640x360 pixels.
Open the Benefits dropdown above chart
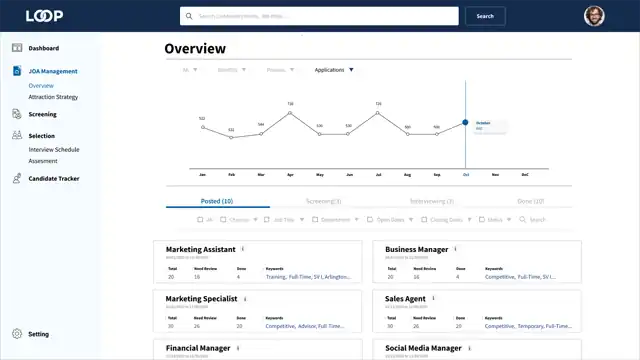point(231,70)
